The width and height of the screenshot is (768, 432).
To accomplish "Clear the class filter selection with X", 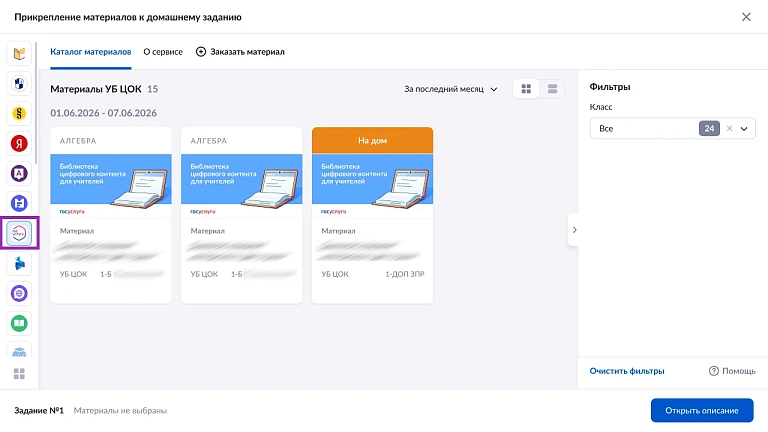I will (x=729, y=128).
